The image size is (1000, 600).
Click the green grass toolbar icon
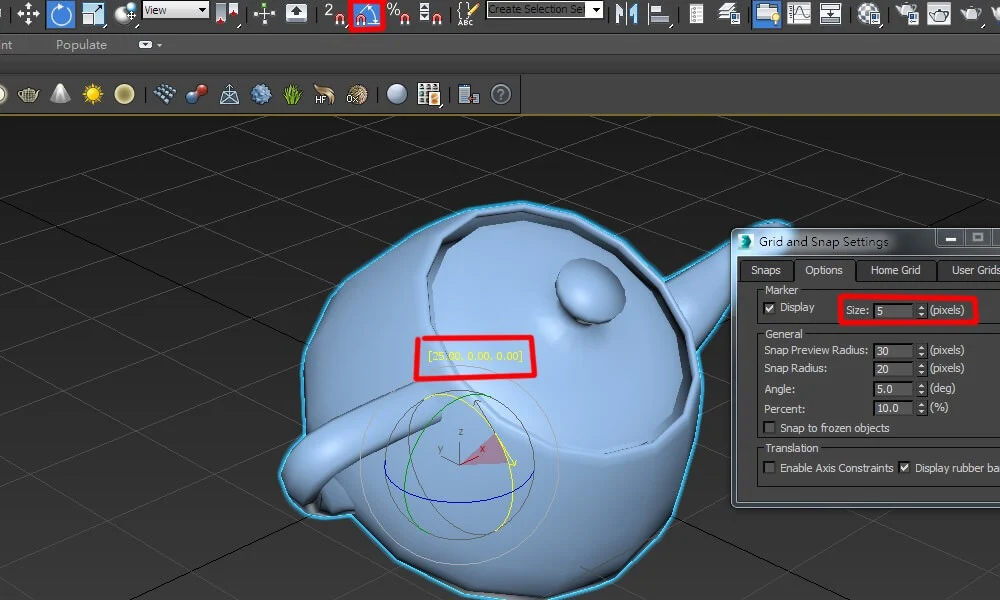tap(293, 94)
